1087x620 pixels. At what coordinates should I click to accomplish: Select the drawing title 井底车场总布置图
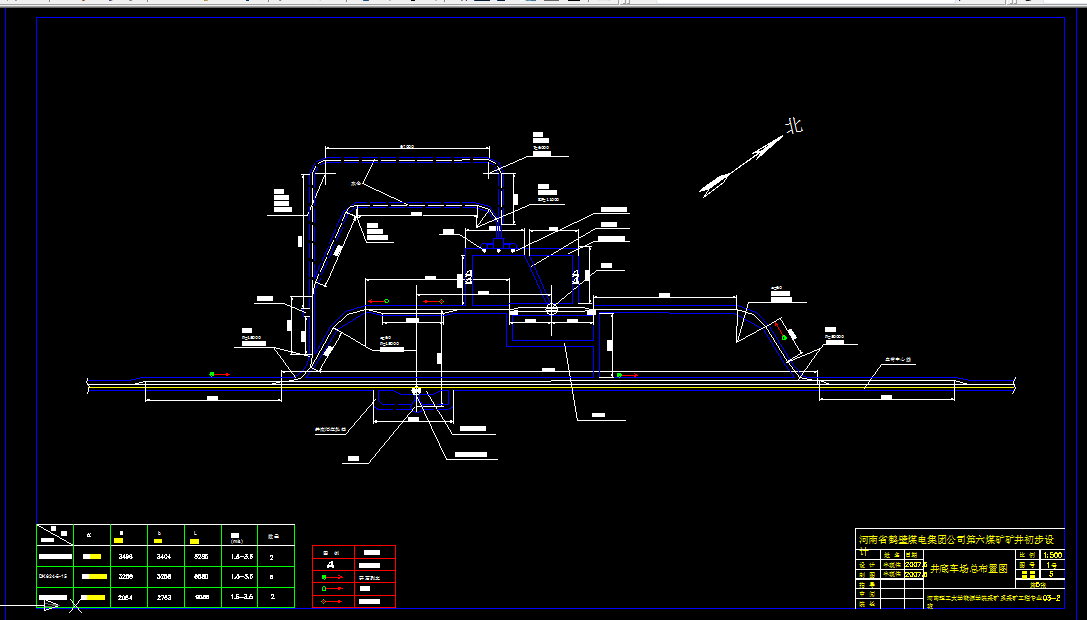(x=969, y=569)
